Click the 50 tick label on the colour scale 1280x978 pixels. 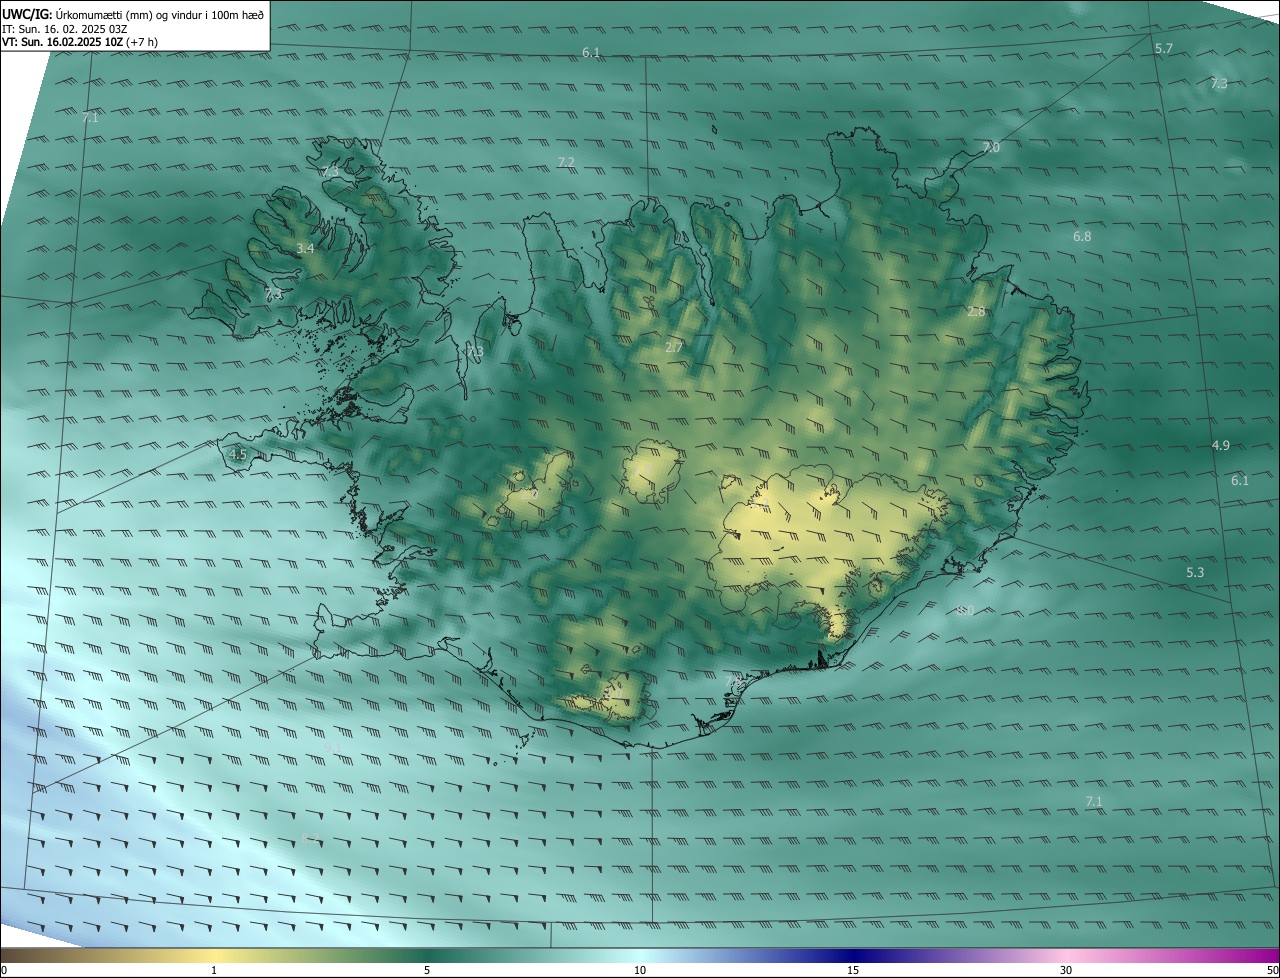pyautogui.click(x=1272, y=970)
